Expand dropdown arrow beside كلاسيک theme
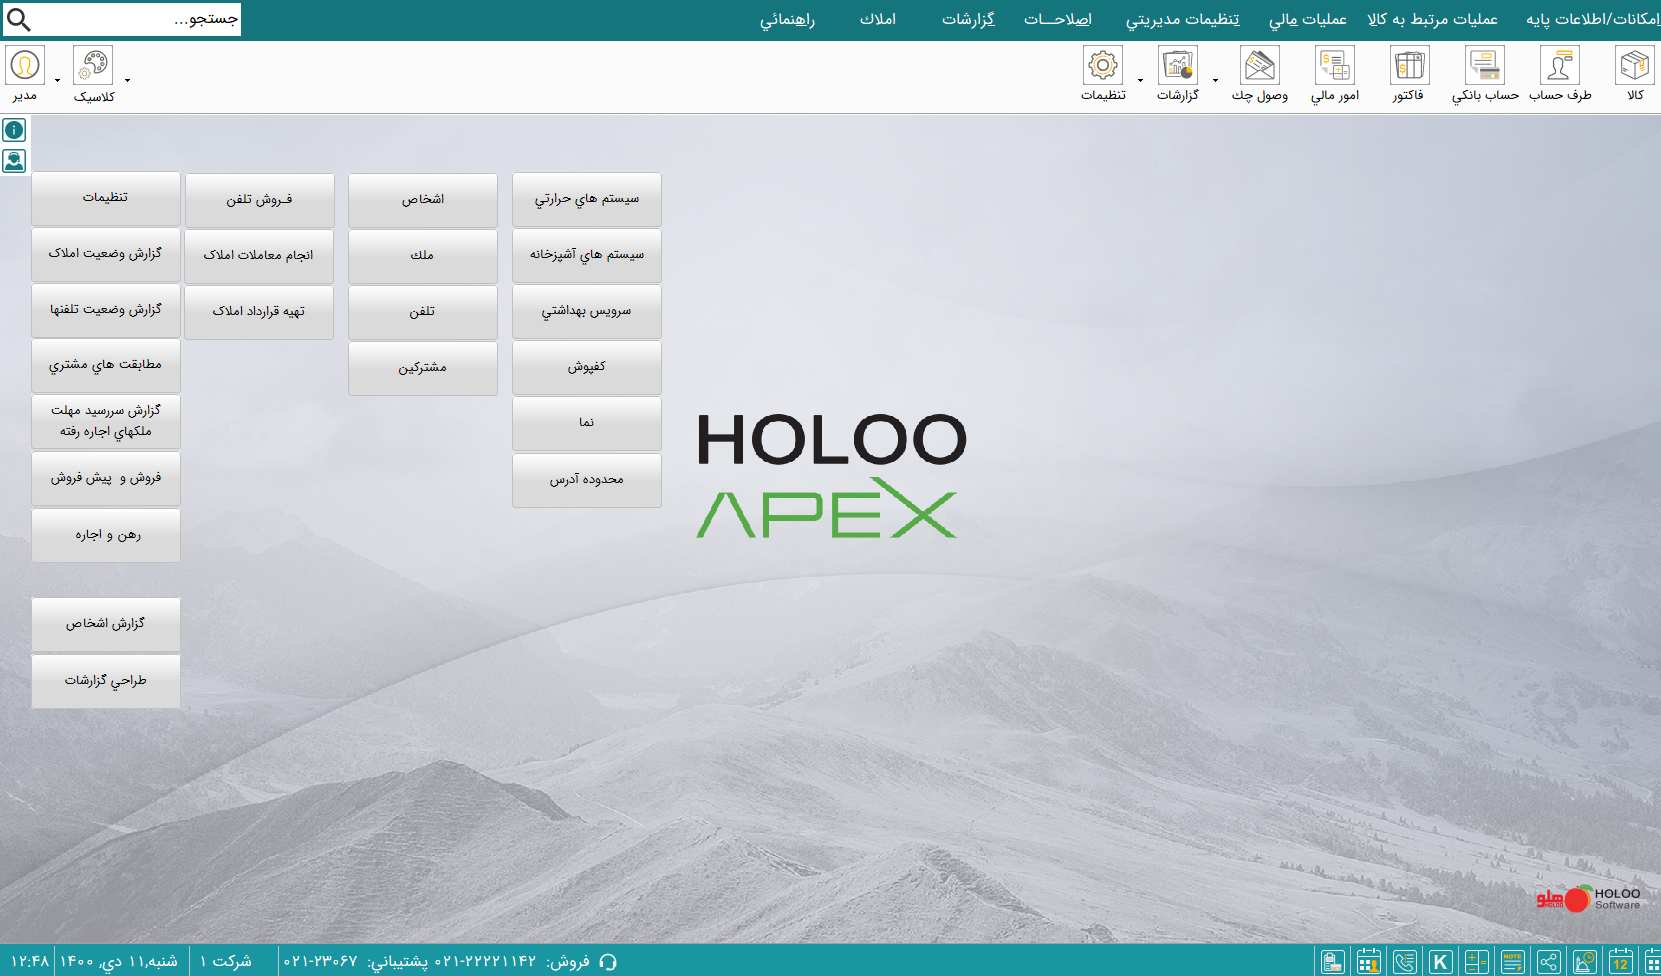1661x976 pixels. (x=127, y=80)
